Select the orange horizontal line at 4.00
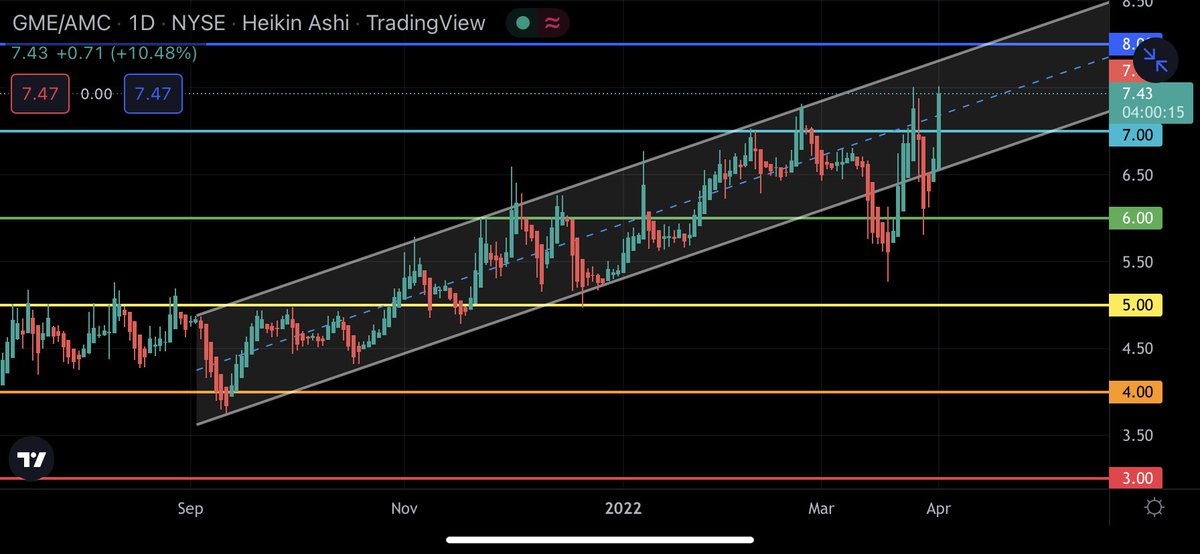This screenshot has height=554, width=1200. pyautogui.click(x=555, y=392)
